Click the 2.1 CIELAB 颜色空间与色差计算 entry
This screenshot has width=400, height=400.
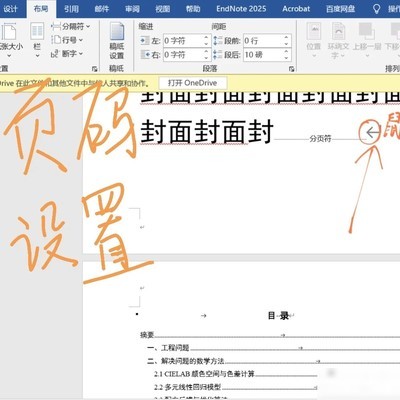pyautogui.click(x=204, y=374)
